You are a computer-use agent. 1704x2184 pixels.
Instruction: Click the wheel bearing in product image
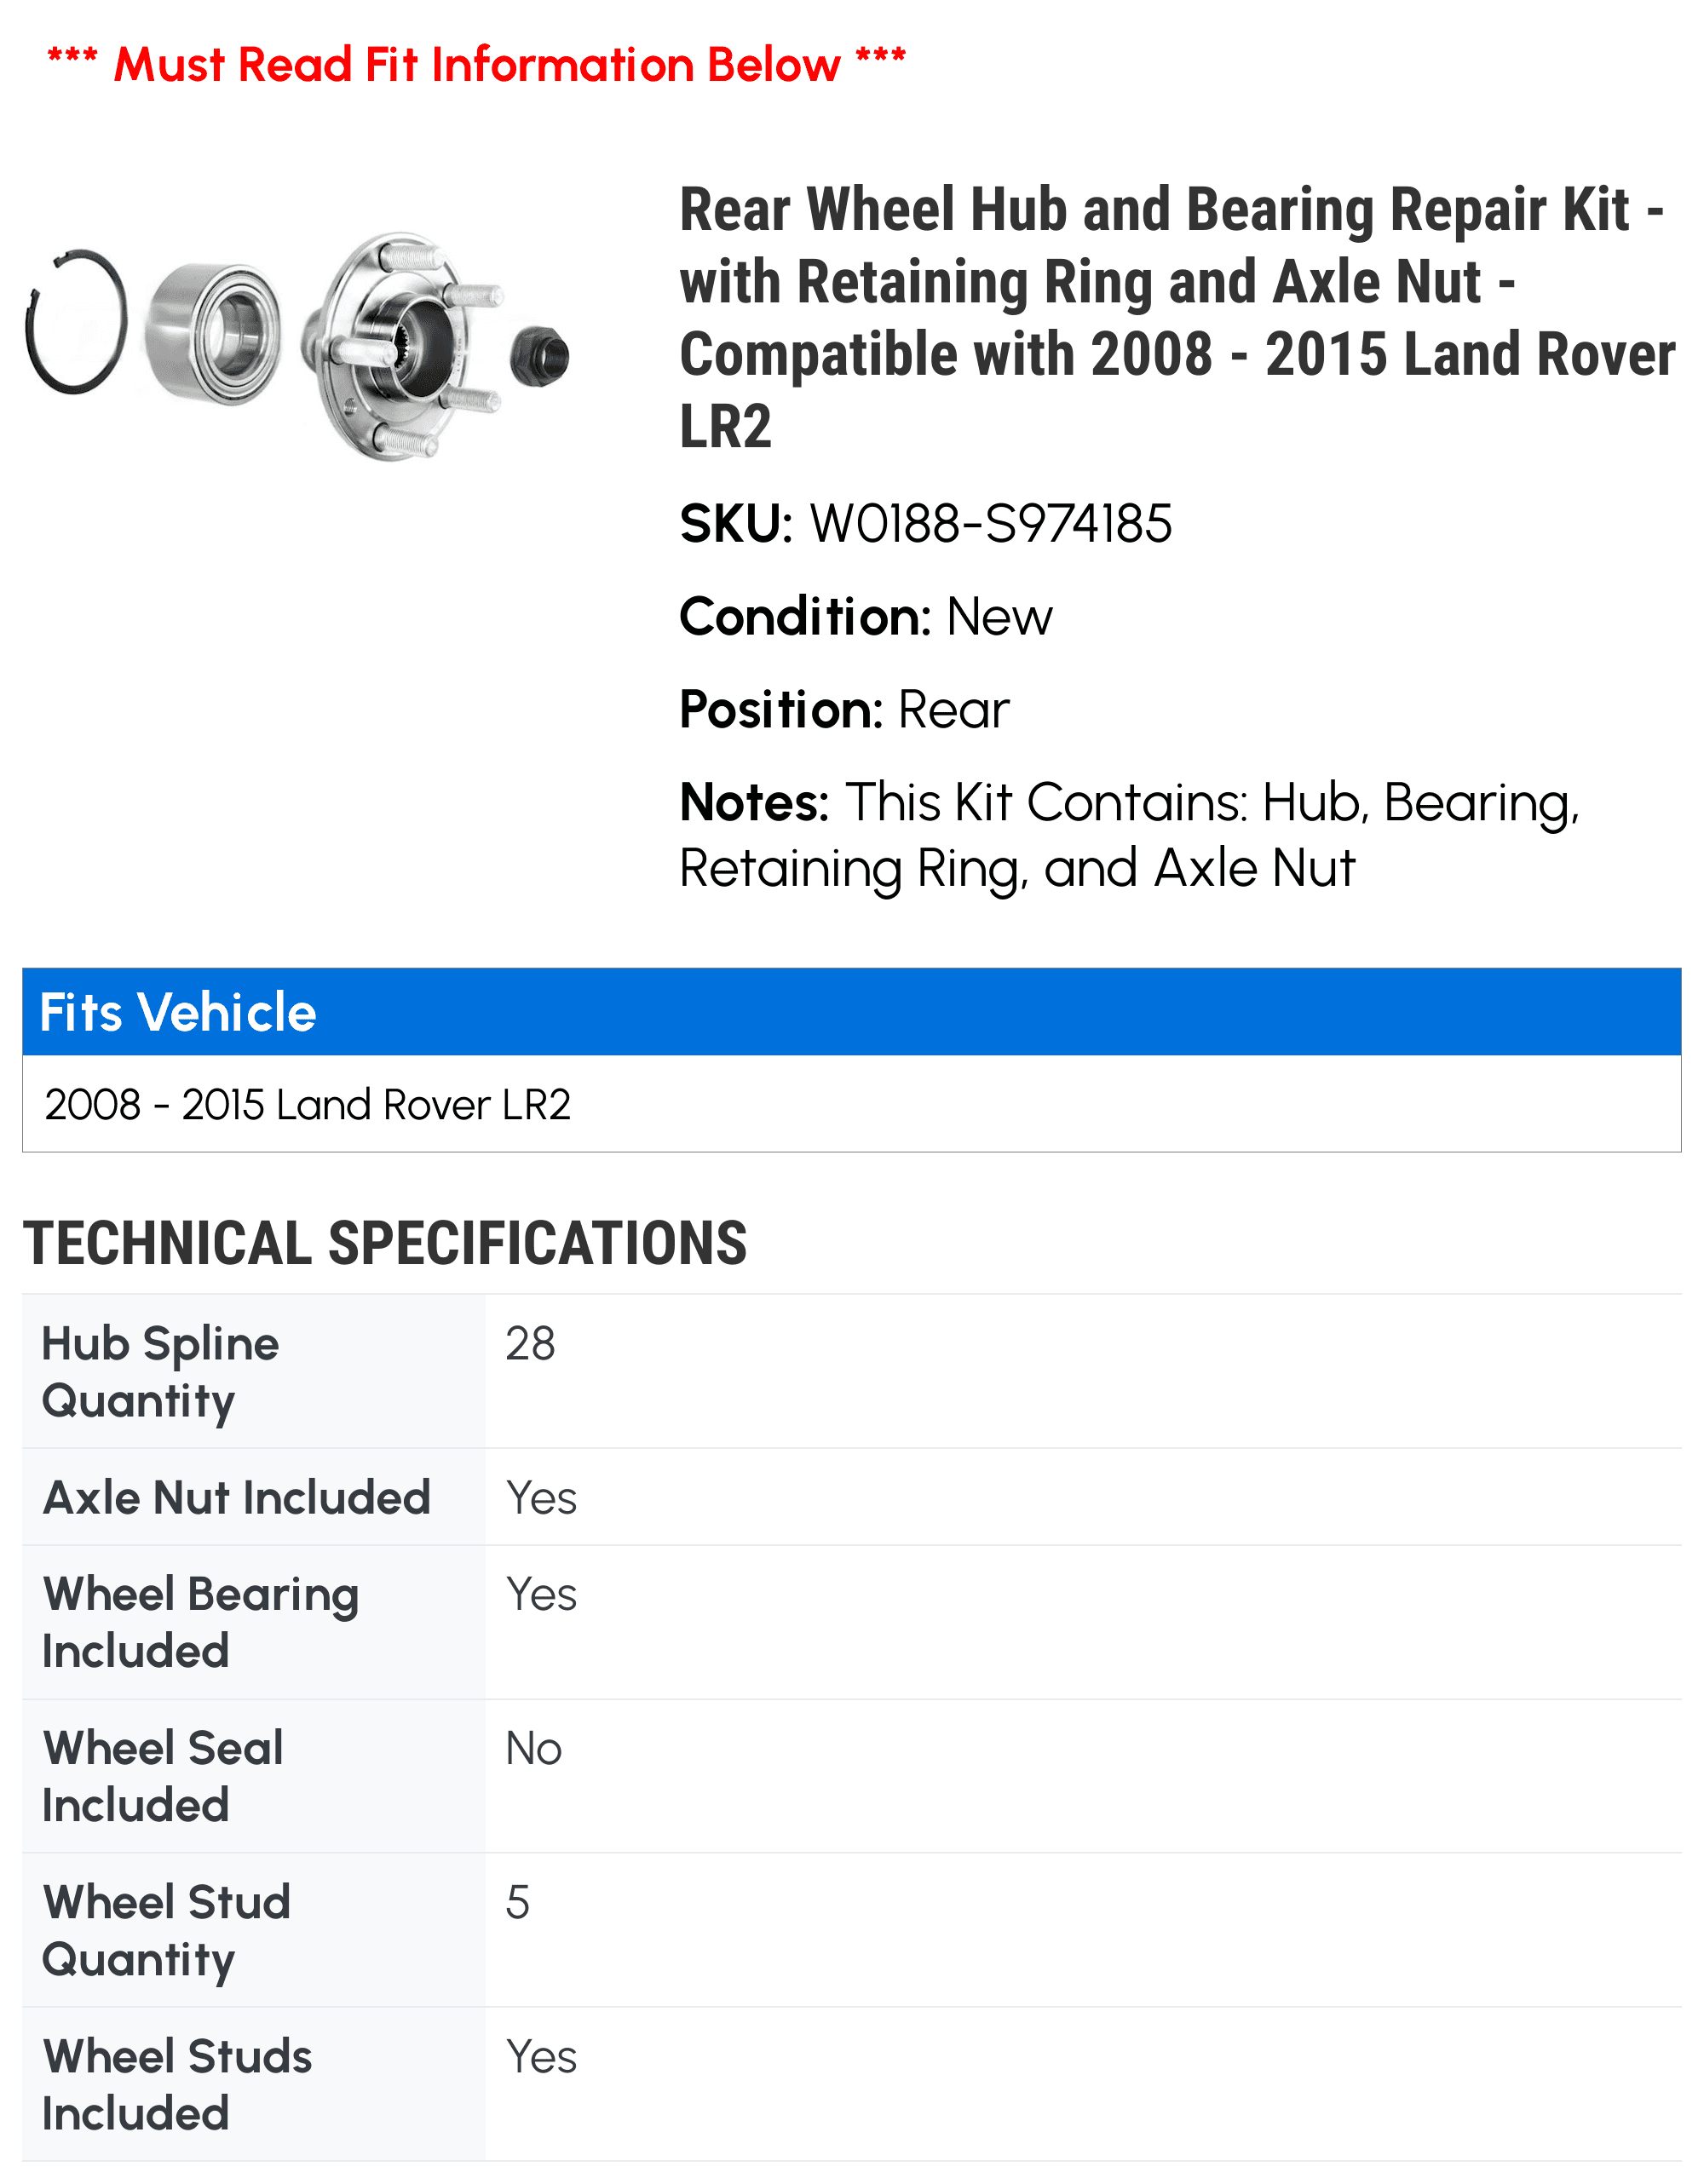212,334
